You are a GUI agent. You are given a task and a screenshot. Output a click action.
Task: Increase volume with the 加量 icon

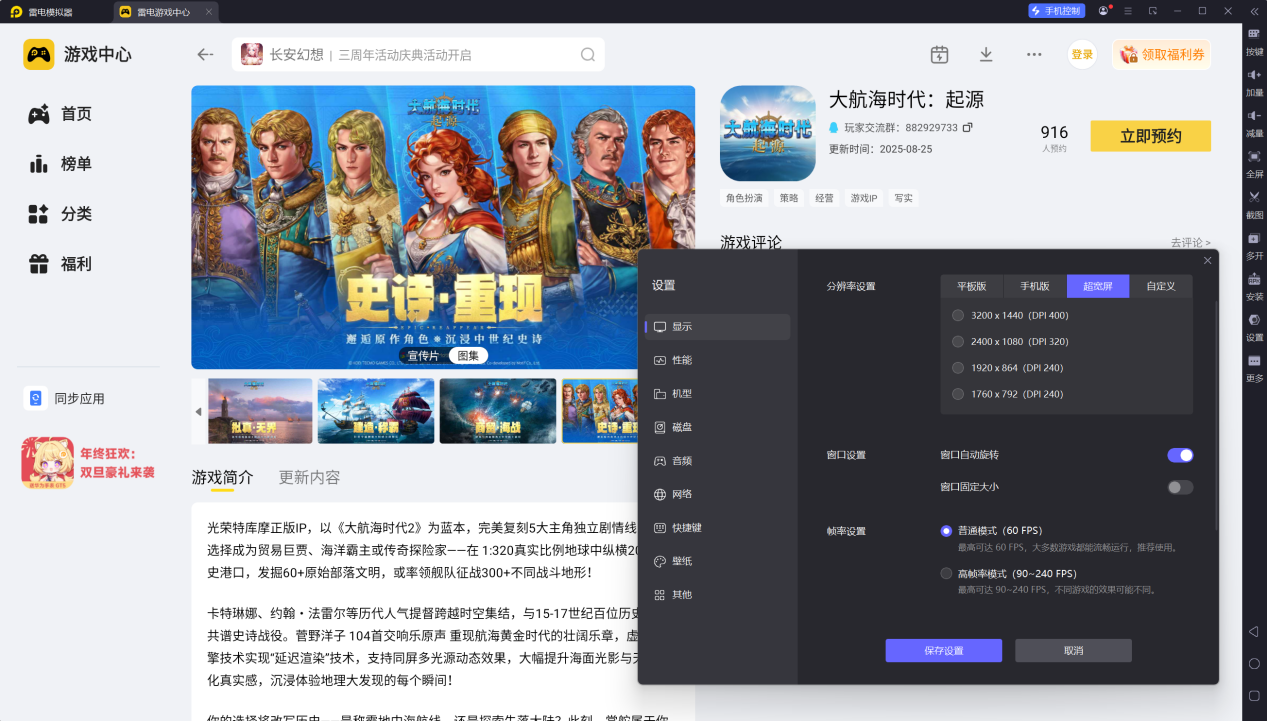(1254, 82)
